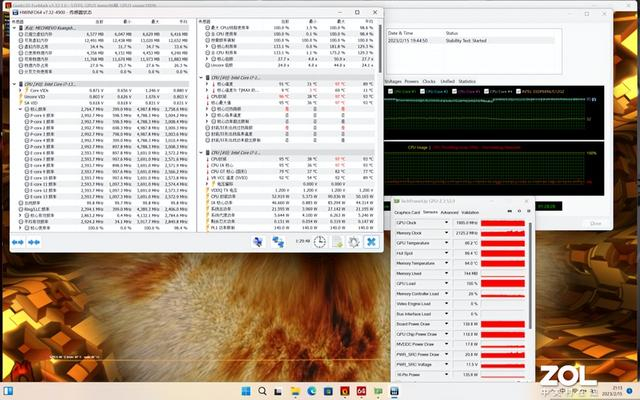Open the Advanced tab in GPU-Z
The image size is (640, 400).
(x=451, y=212)
